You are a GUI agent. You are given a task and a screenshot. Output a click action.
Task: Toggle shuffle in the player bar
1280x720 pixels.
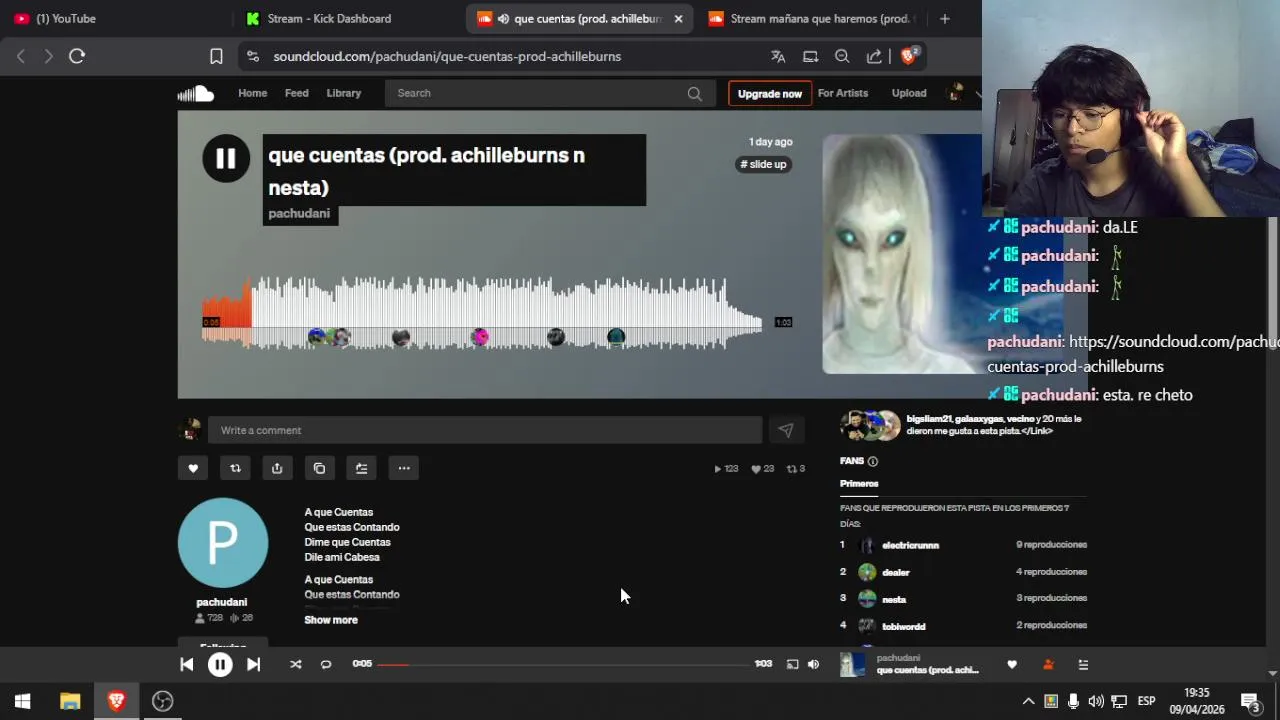pos(295,664)
